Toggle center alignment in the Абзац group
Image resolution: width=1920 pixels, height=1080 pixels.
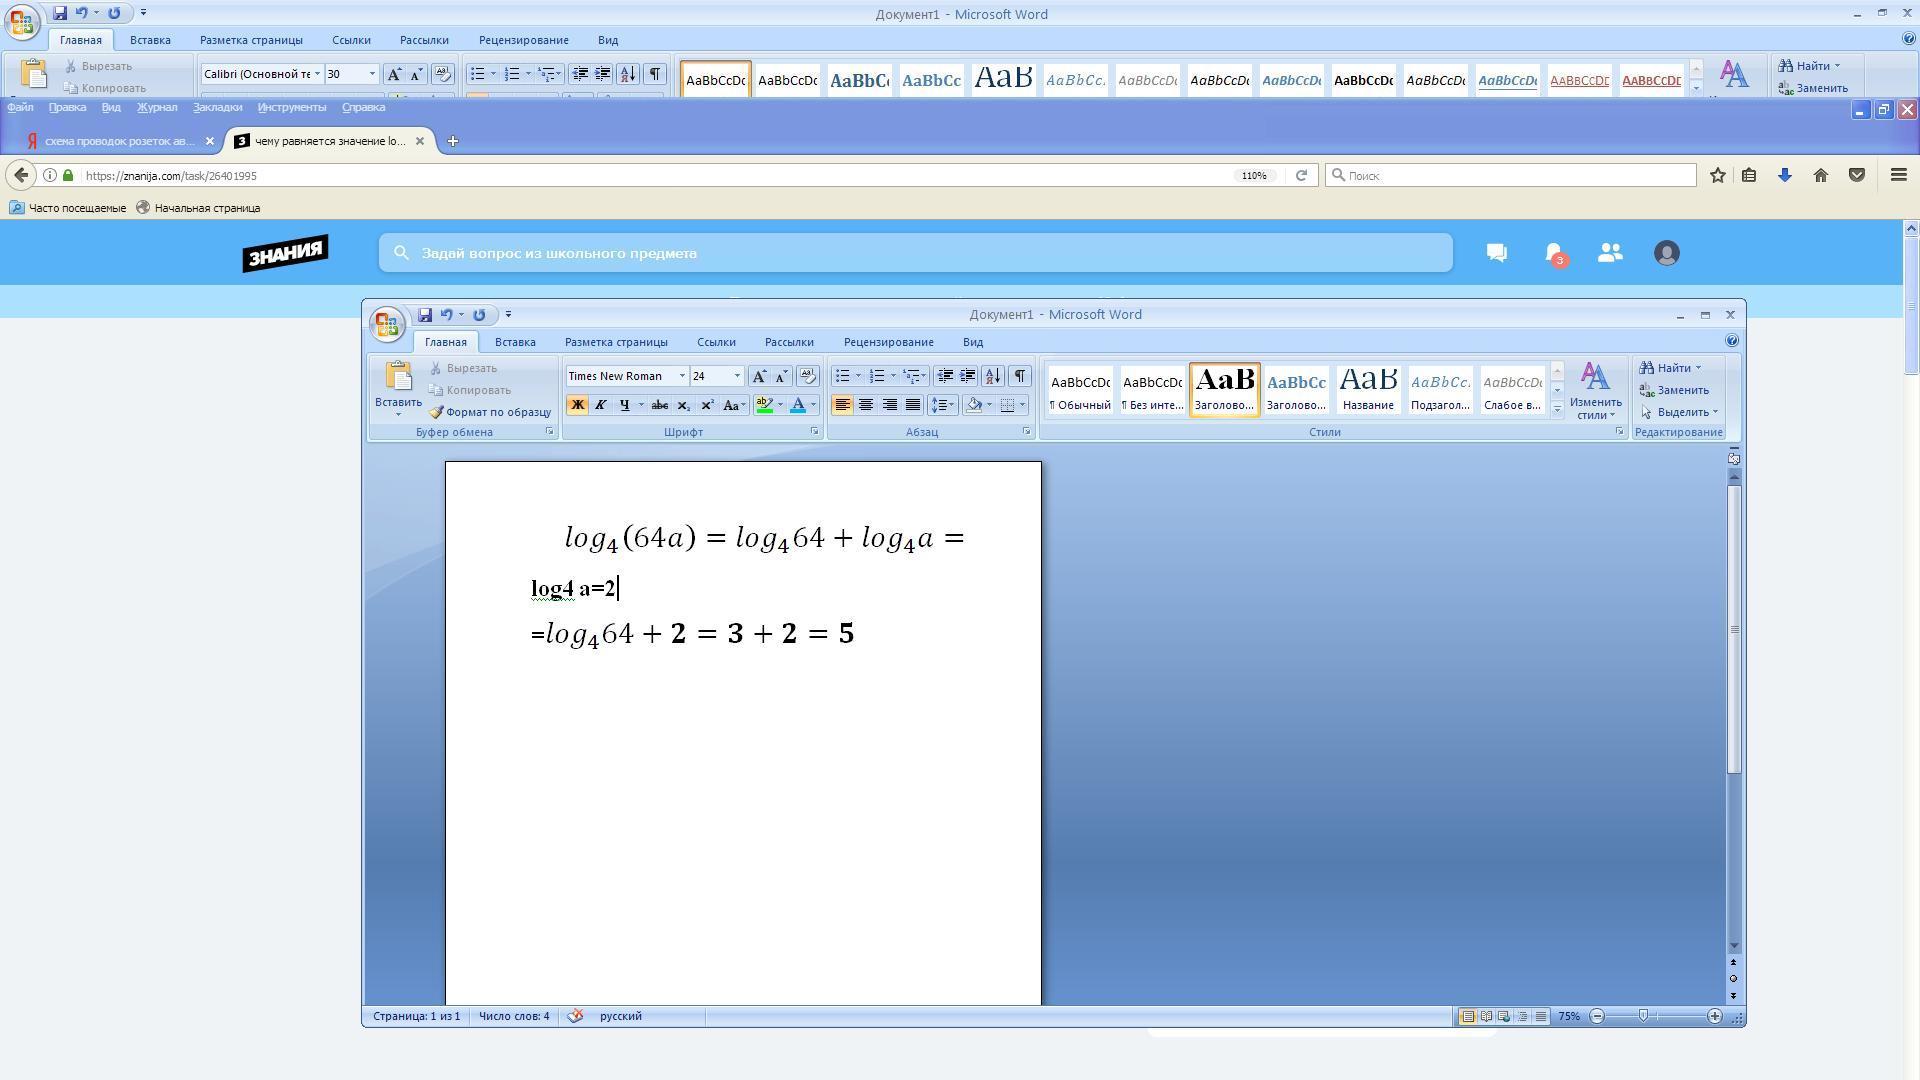coord(866,405)
